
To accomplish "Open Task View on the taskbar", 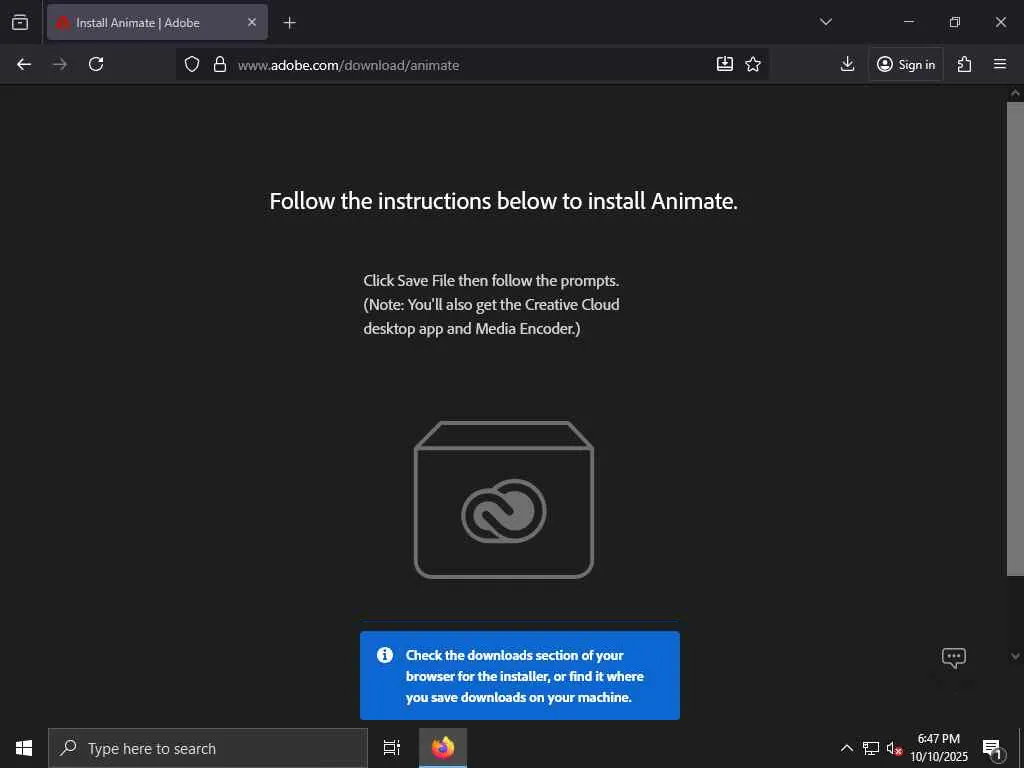I will point(391,748).
